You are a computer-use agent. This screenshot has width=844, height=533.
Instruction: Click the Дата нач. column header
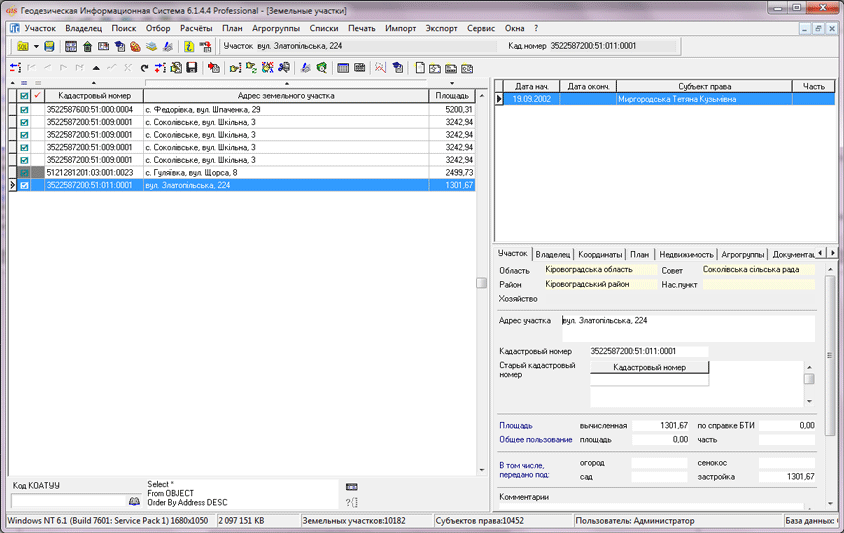(531, 86)
